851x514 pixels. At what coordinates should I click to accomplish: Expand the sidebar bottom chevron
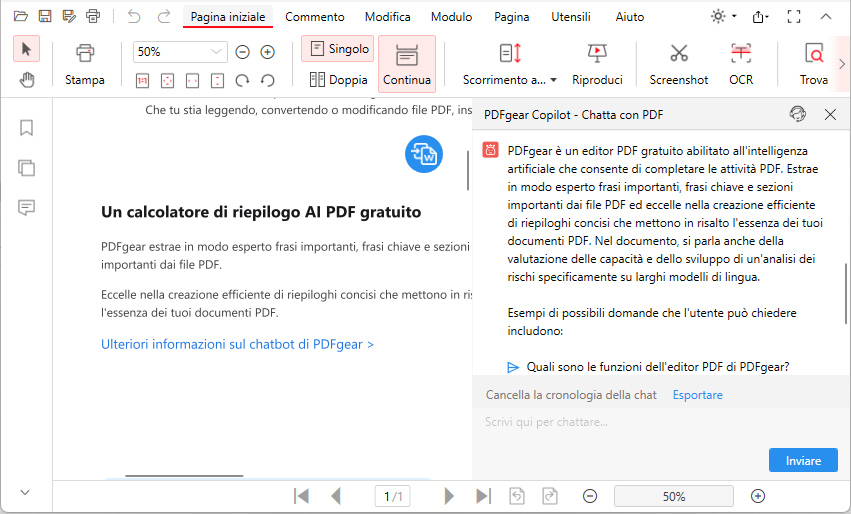tap(25, 492)
